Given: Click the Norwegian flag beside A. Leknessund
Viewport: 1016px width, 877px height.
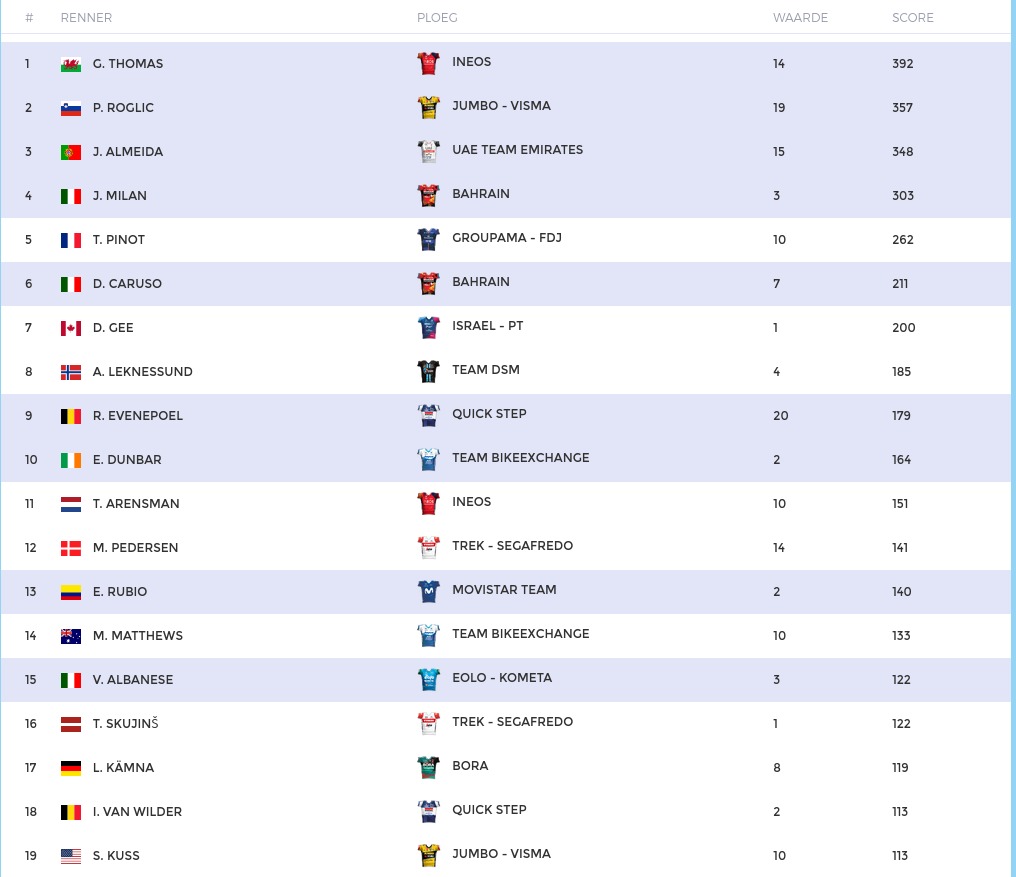Looking at the screenshot, I should coord(71,372).
